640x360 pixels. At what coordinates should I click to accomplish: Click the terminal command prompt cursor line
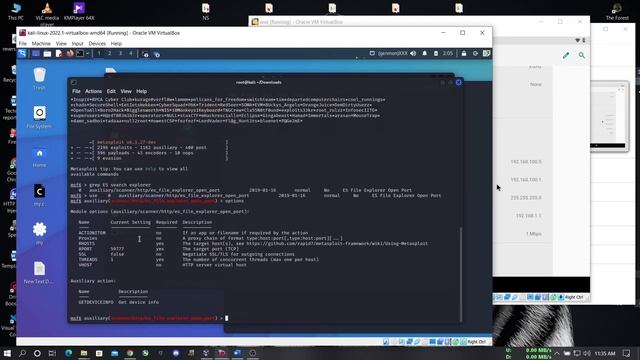[x=149, y=318]
